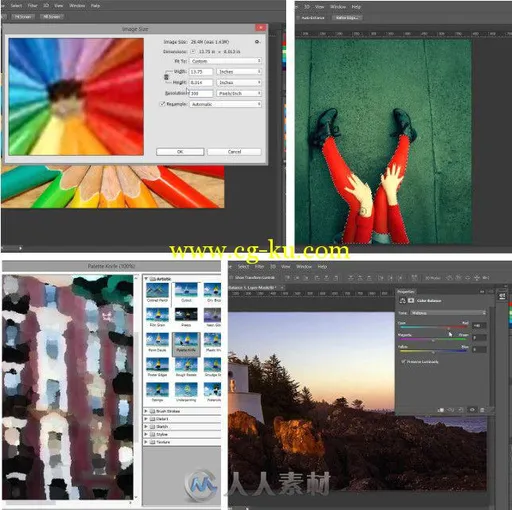Enable the Show Transform Controls checkbox

[x=231, y=278]
